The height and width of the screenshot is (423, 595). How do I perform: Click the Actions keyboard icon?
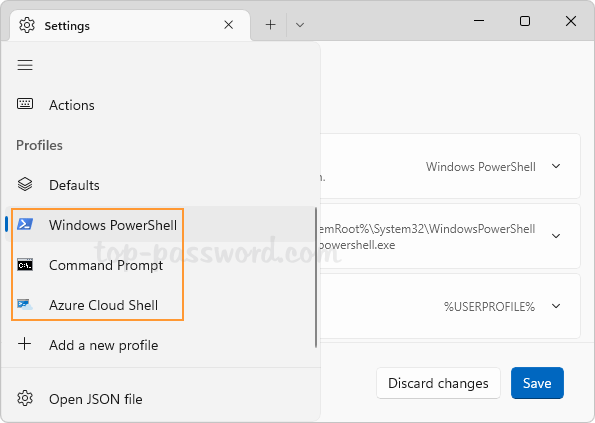(x=25, y=104)
